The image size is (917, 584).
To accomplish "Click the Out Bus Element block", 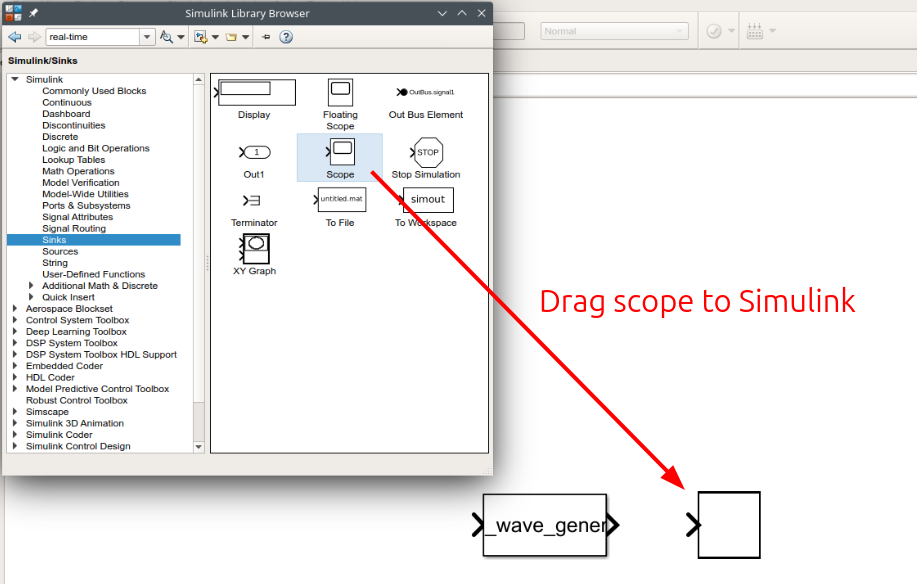I will (x=426, y=91).
